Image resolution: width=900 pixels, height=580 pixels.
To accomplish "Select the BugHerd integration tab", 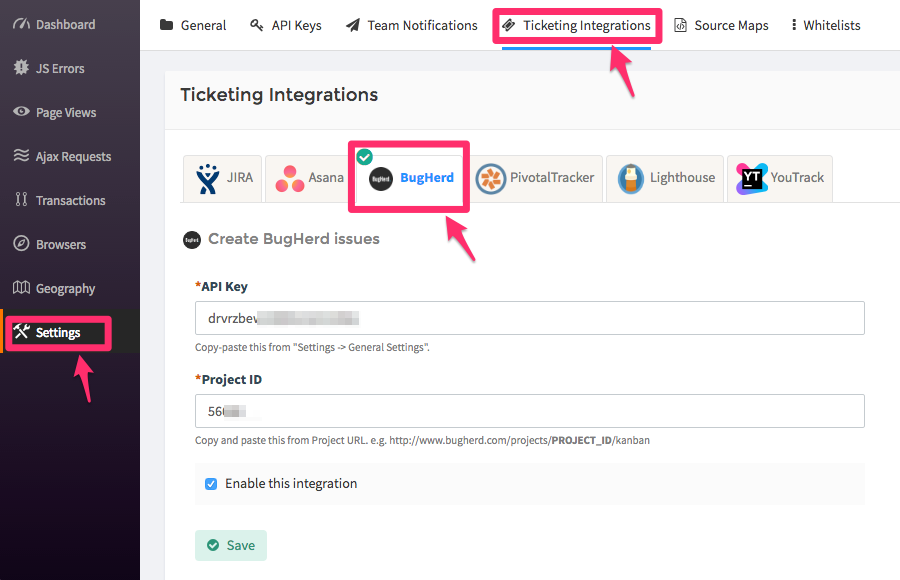I will point(409,179).
